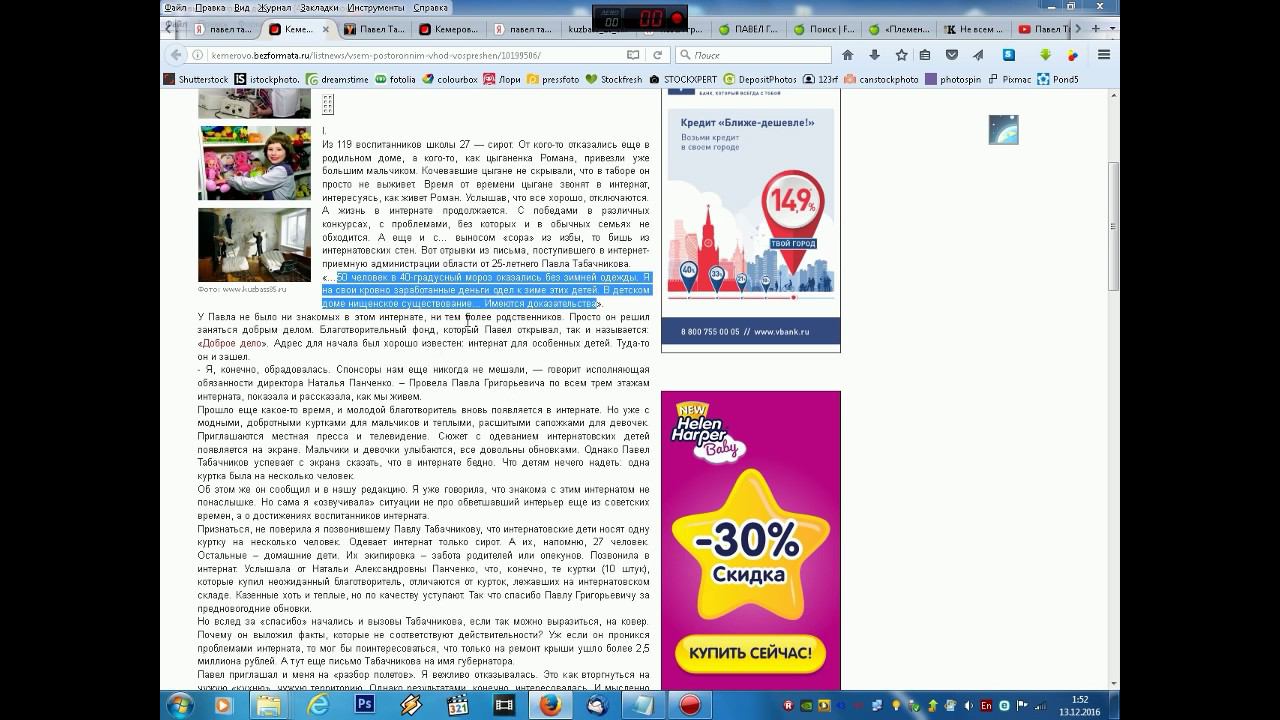Open the STOCKXPERT bookmark

point(683,79)
